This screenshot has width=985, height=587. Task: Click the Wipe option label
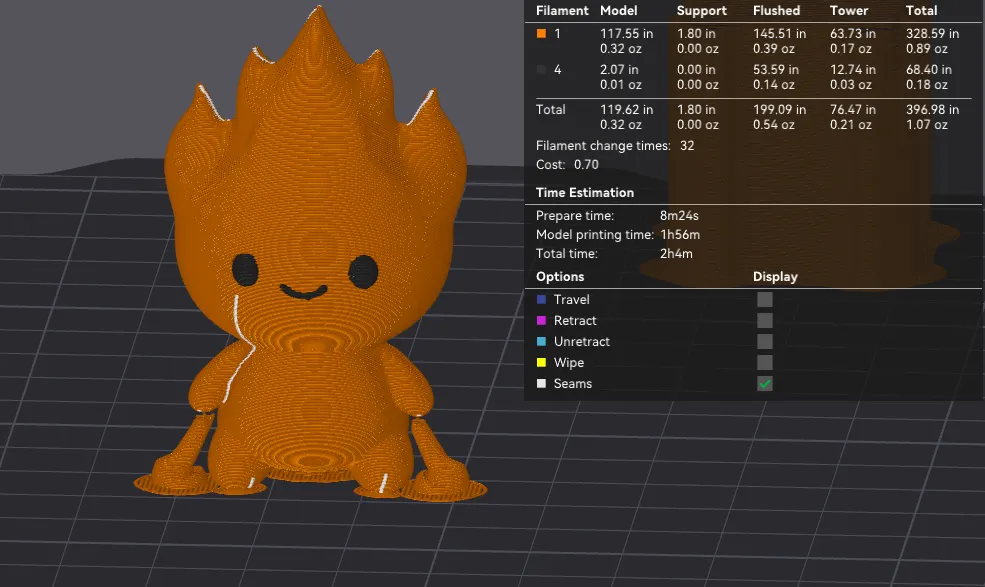coord(569,363)
